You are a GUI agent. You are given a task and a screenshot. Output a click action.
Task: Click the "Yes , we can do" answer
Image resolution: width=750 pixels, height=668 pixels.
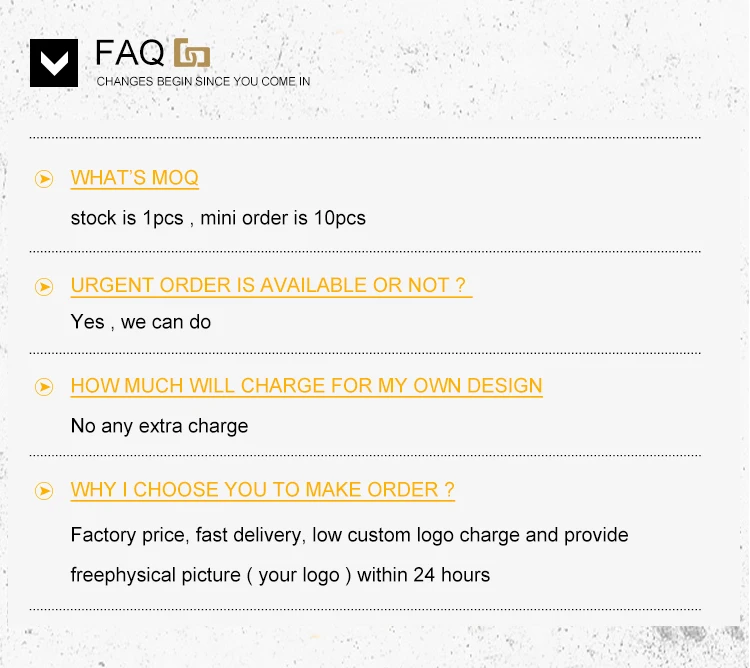click(x=141, y=322)
